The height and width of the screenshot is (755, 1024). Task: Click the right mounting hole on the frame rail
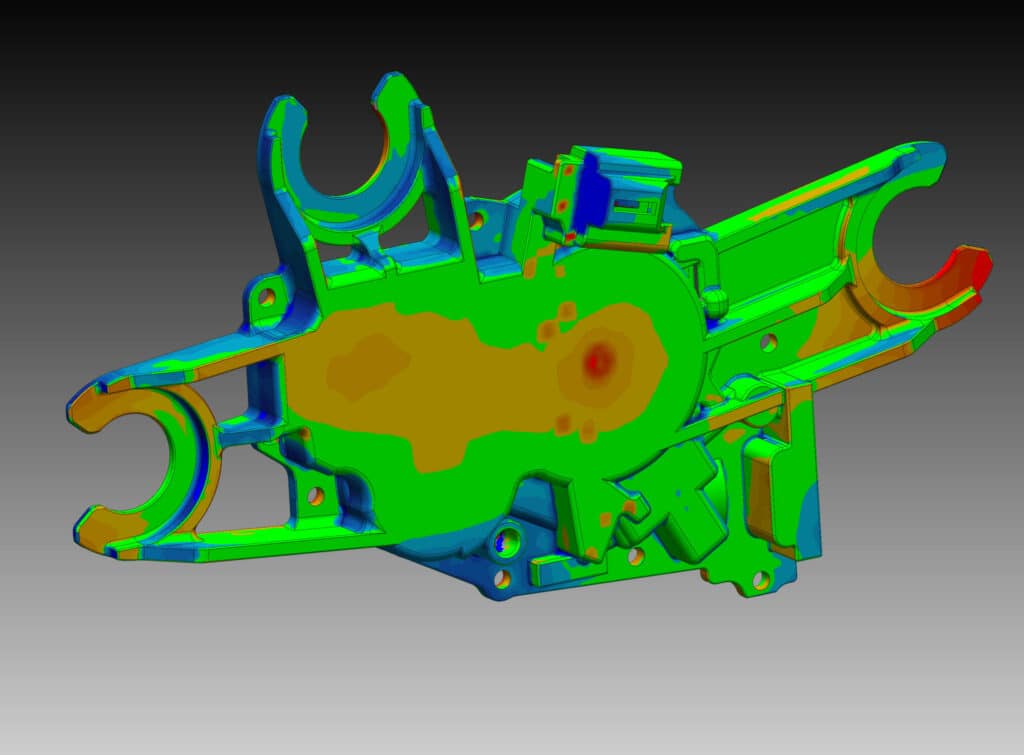770,341
